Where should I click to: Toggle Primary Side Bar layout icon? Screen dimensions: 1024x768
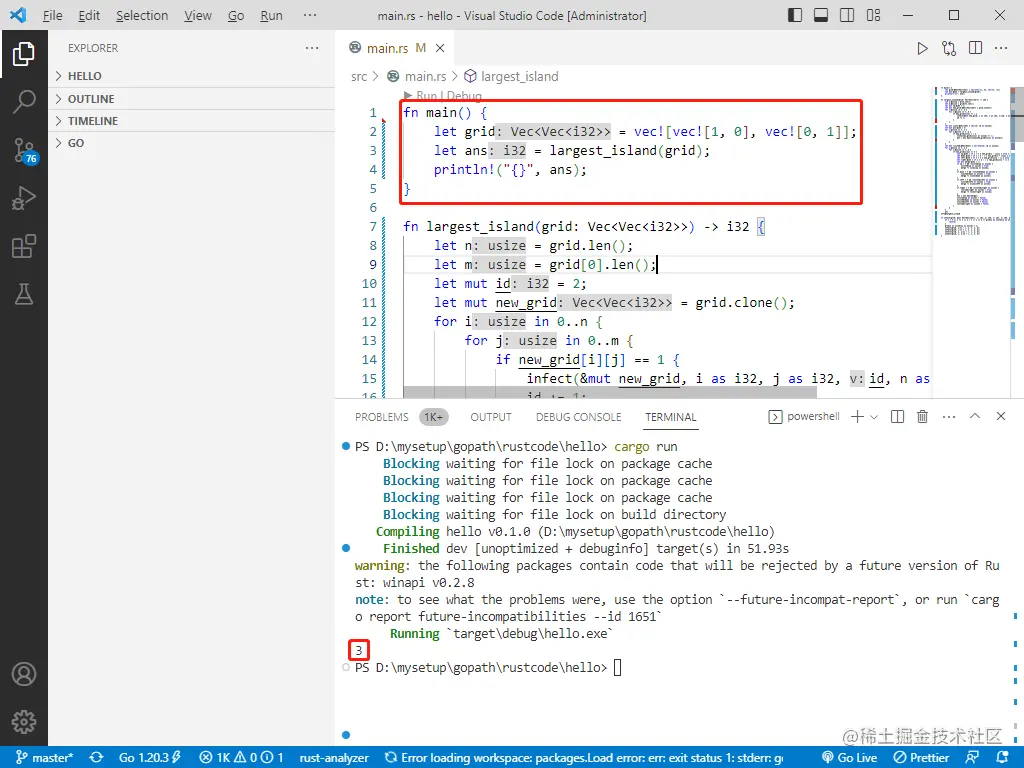(795, 15)
